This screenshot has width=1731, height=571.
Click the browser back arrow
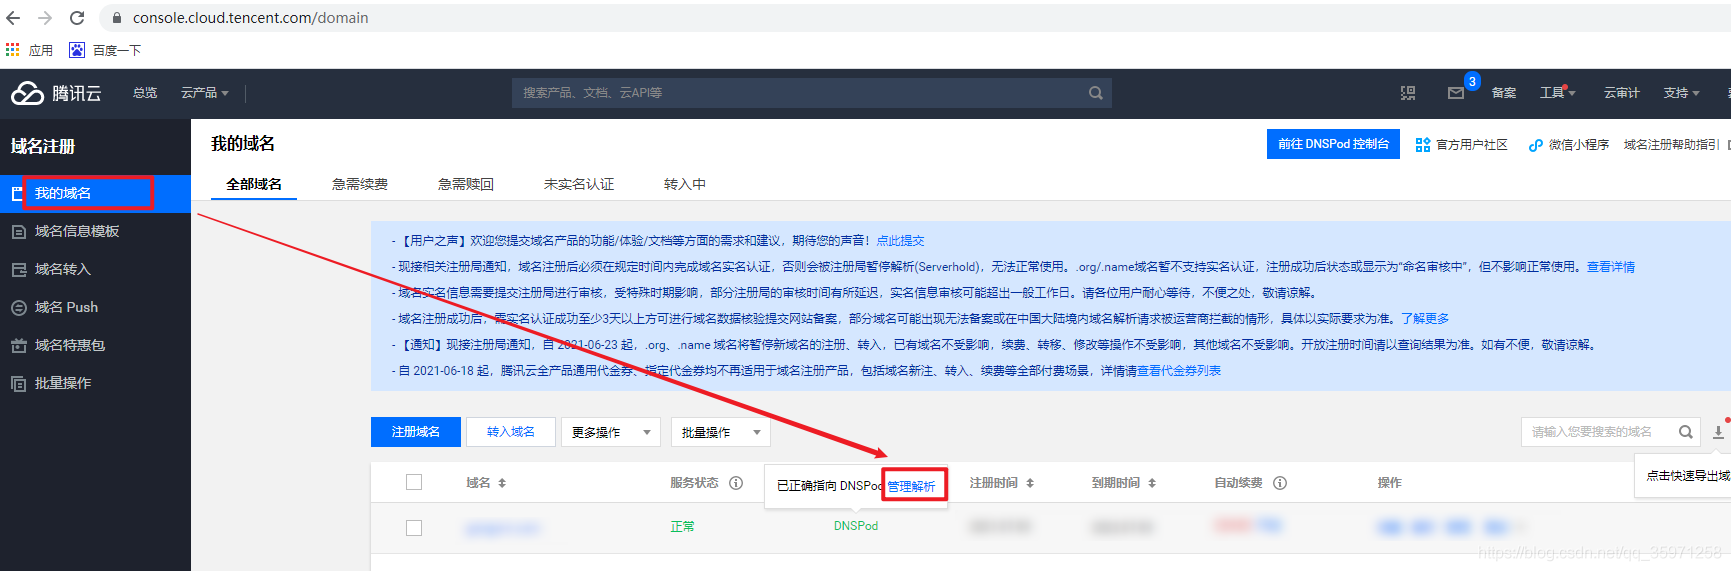click(13, 18)
